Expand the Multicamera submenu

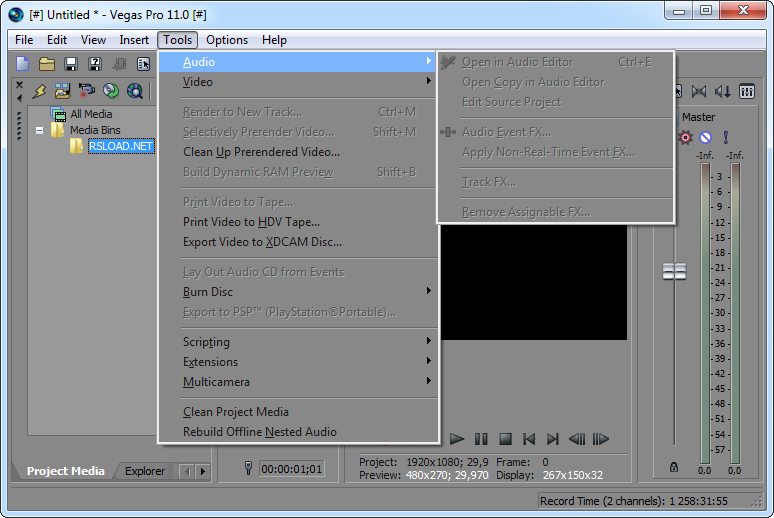299,381
